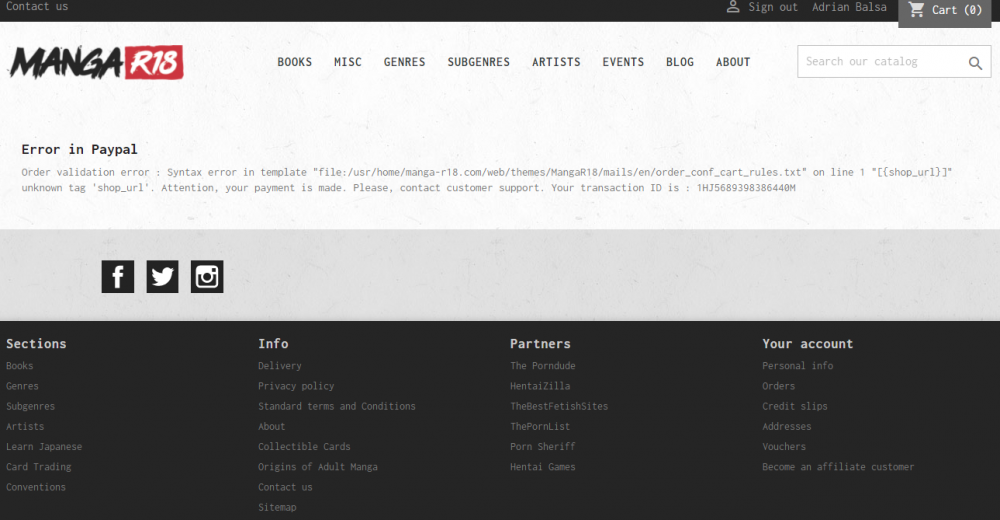1000x520 pixels.
Task: Open The Porndude partner link
Action: tap(543, 366)
